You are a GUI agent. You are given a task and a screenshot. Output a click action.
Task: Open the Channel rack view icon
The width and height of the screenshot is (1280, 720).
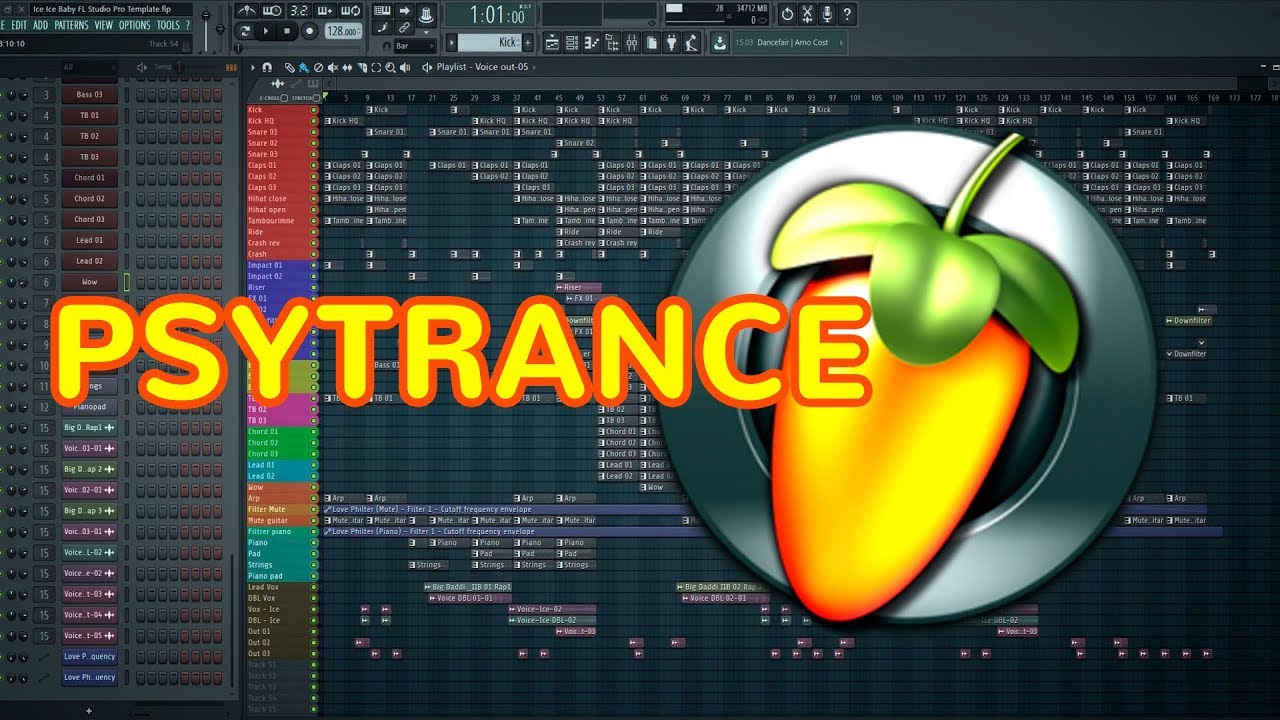pyautogui.click(x=572, y=43)
